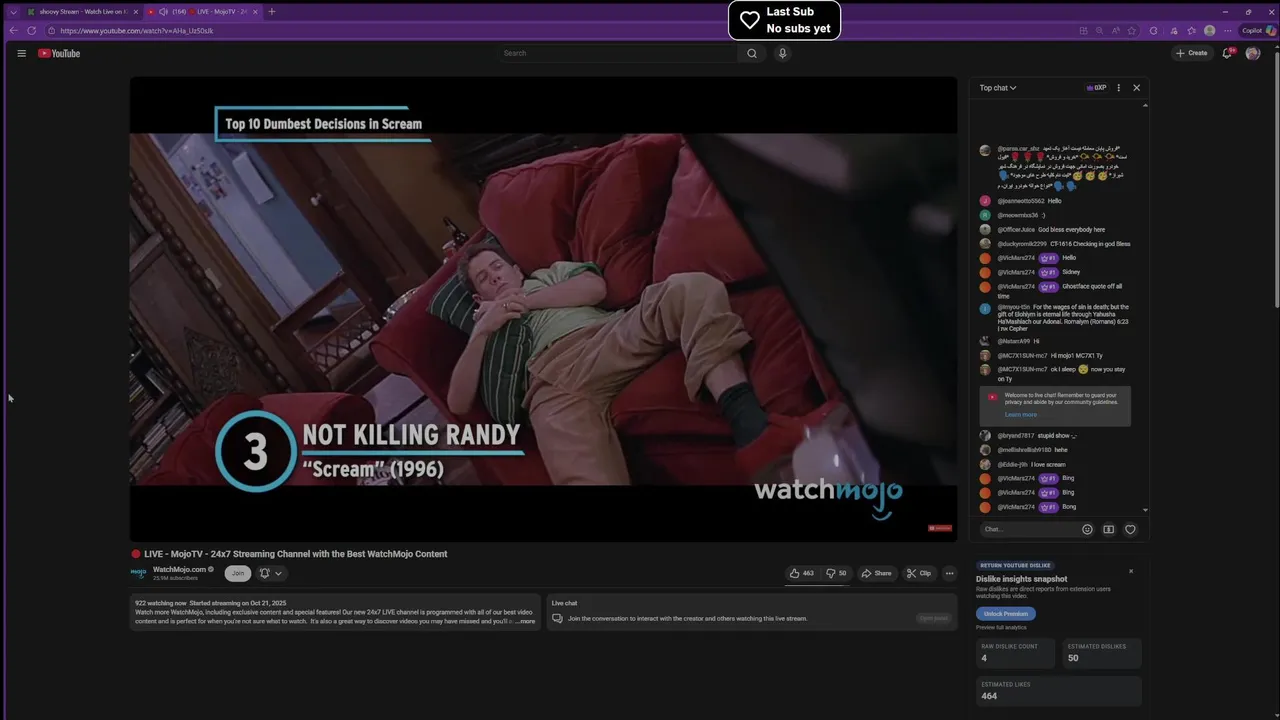Screen dimensions: 1280x720
Task: Click the Open panel button for live chat
Action: click(933, 618)
